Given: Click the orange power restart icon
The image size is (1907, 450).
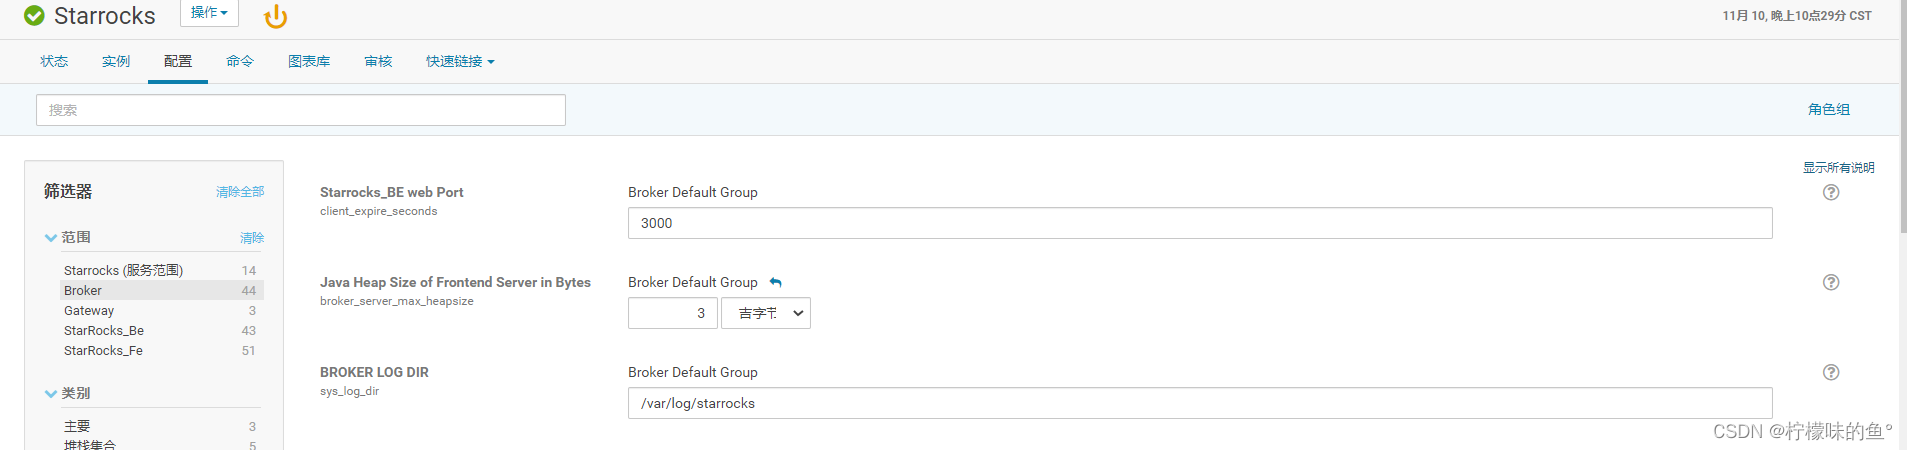Looking at the screenshot, I should 275,16.
